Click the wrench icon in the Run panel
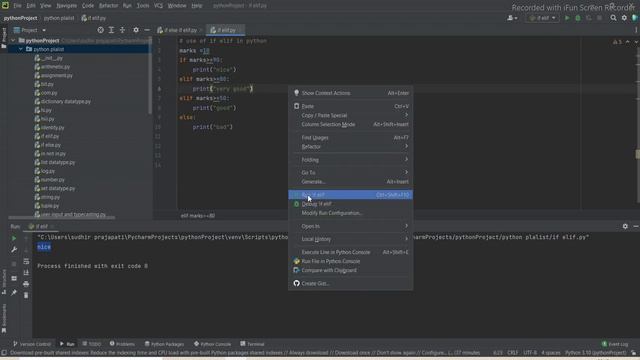This screenshot has height=360, width=640. coord(14,249)
